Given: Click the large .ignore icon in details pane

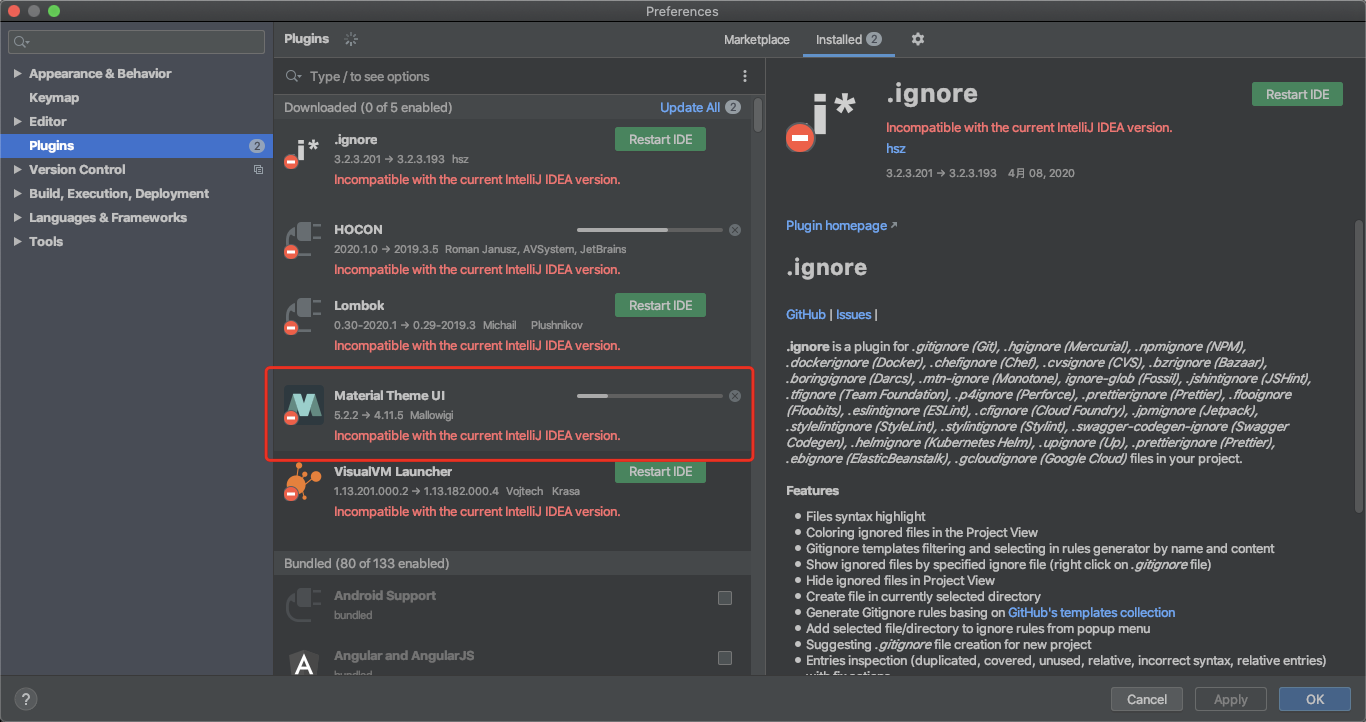Looking at the screenshot, I should (x=820, y=121).
